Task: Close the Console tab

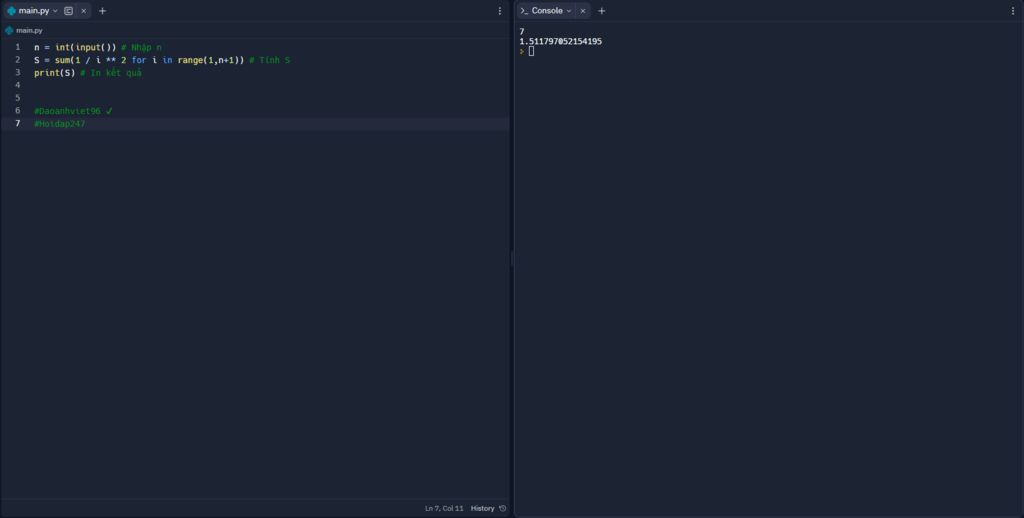Action: click(582, 11)
